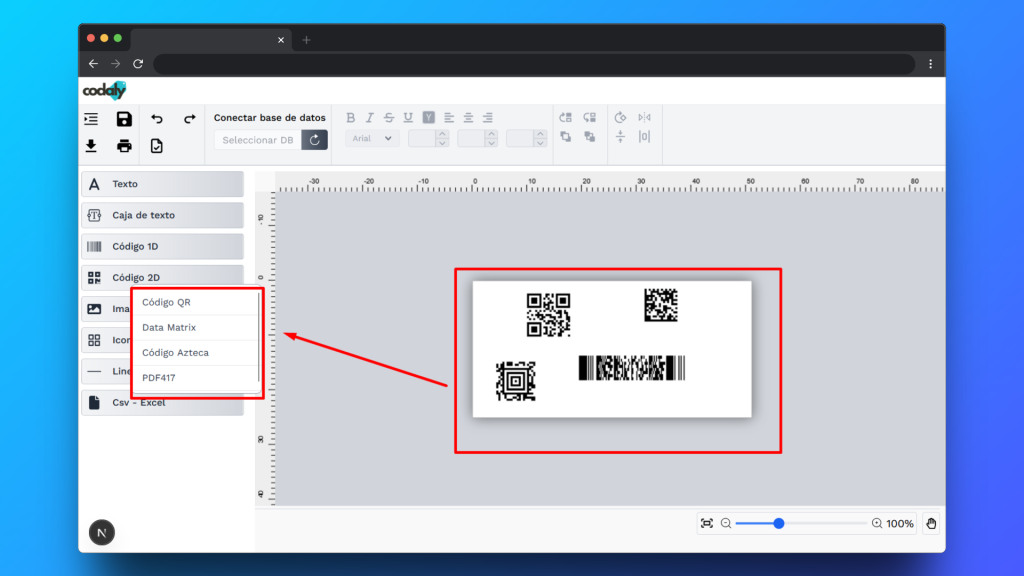
Task: Click the codaly logo
Action: (104, 90)
